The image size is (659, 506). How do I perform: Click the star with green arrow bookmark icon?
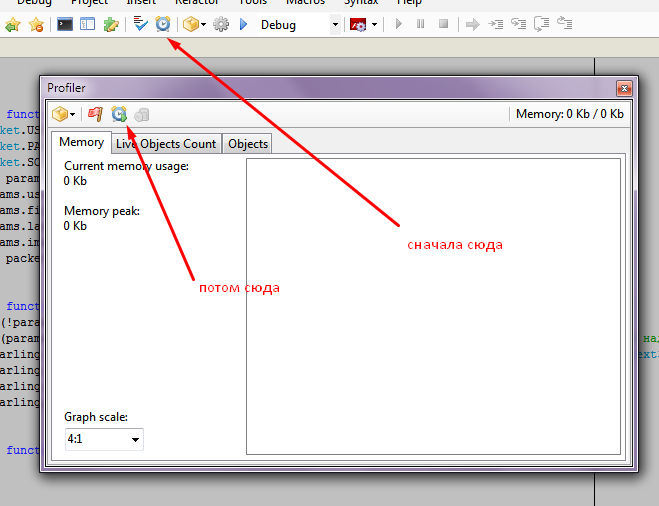point(13,24)
